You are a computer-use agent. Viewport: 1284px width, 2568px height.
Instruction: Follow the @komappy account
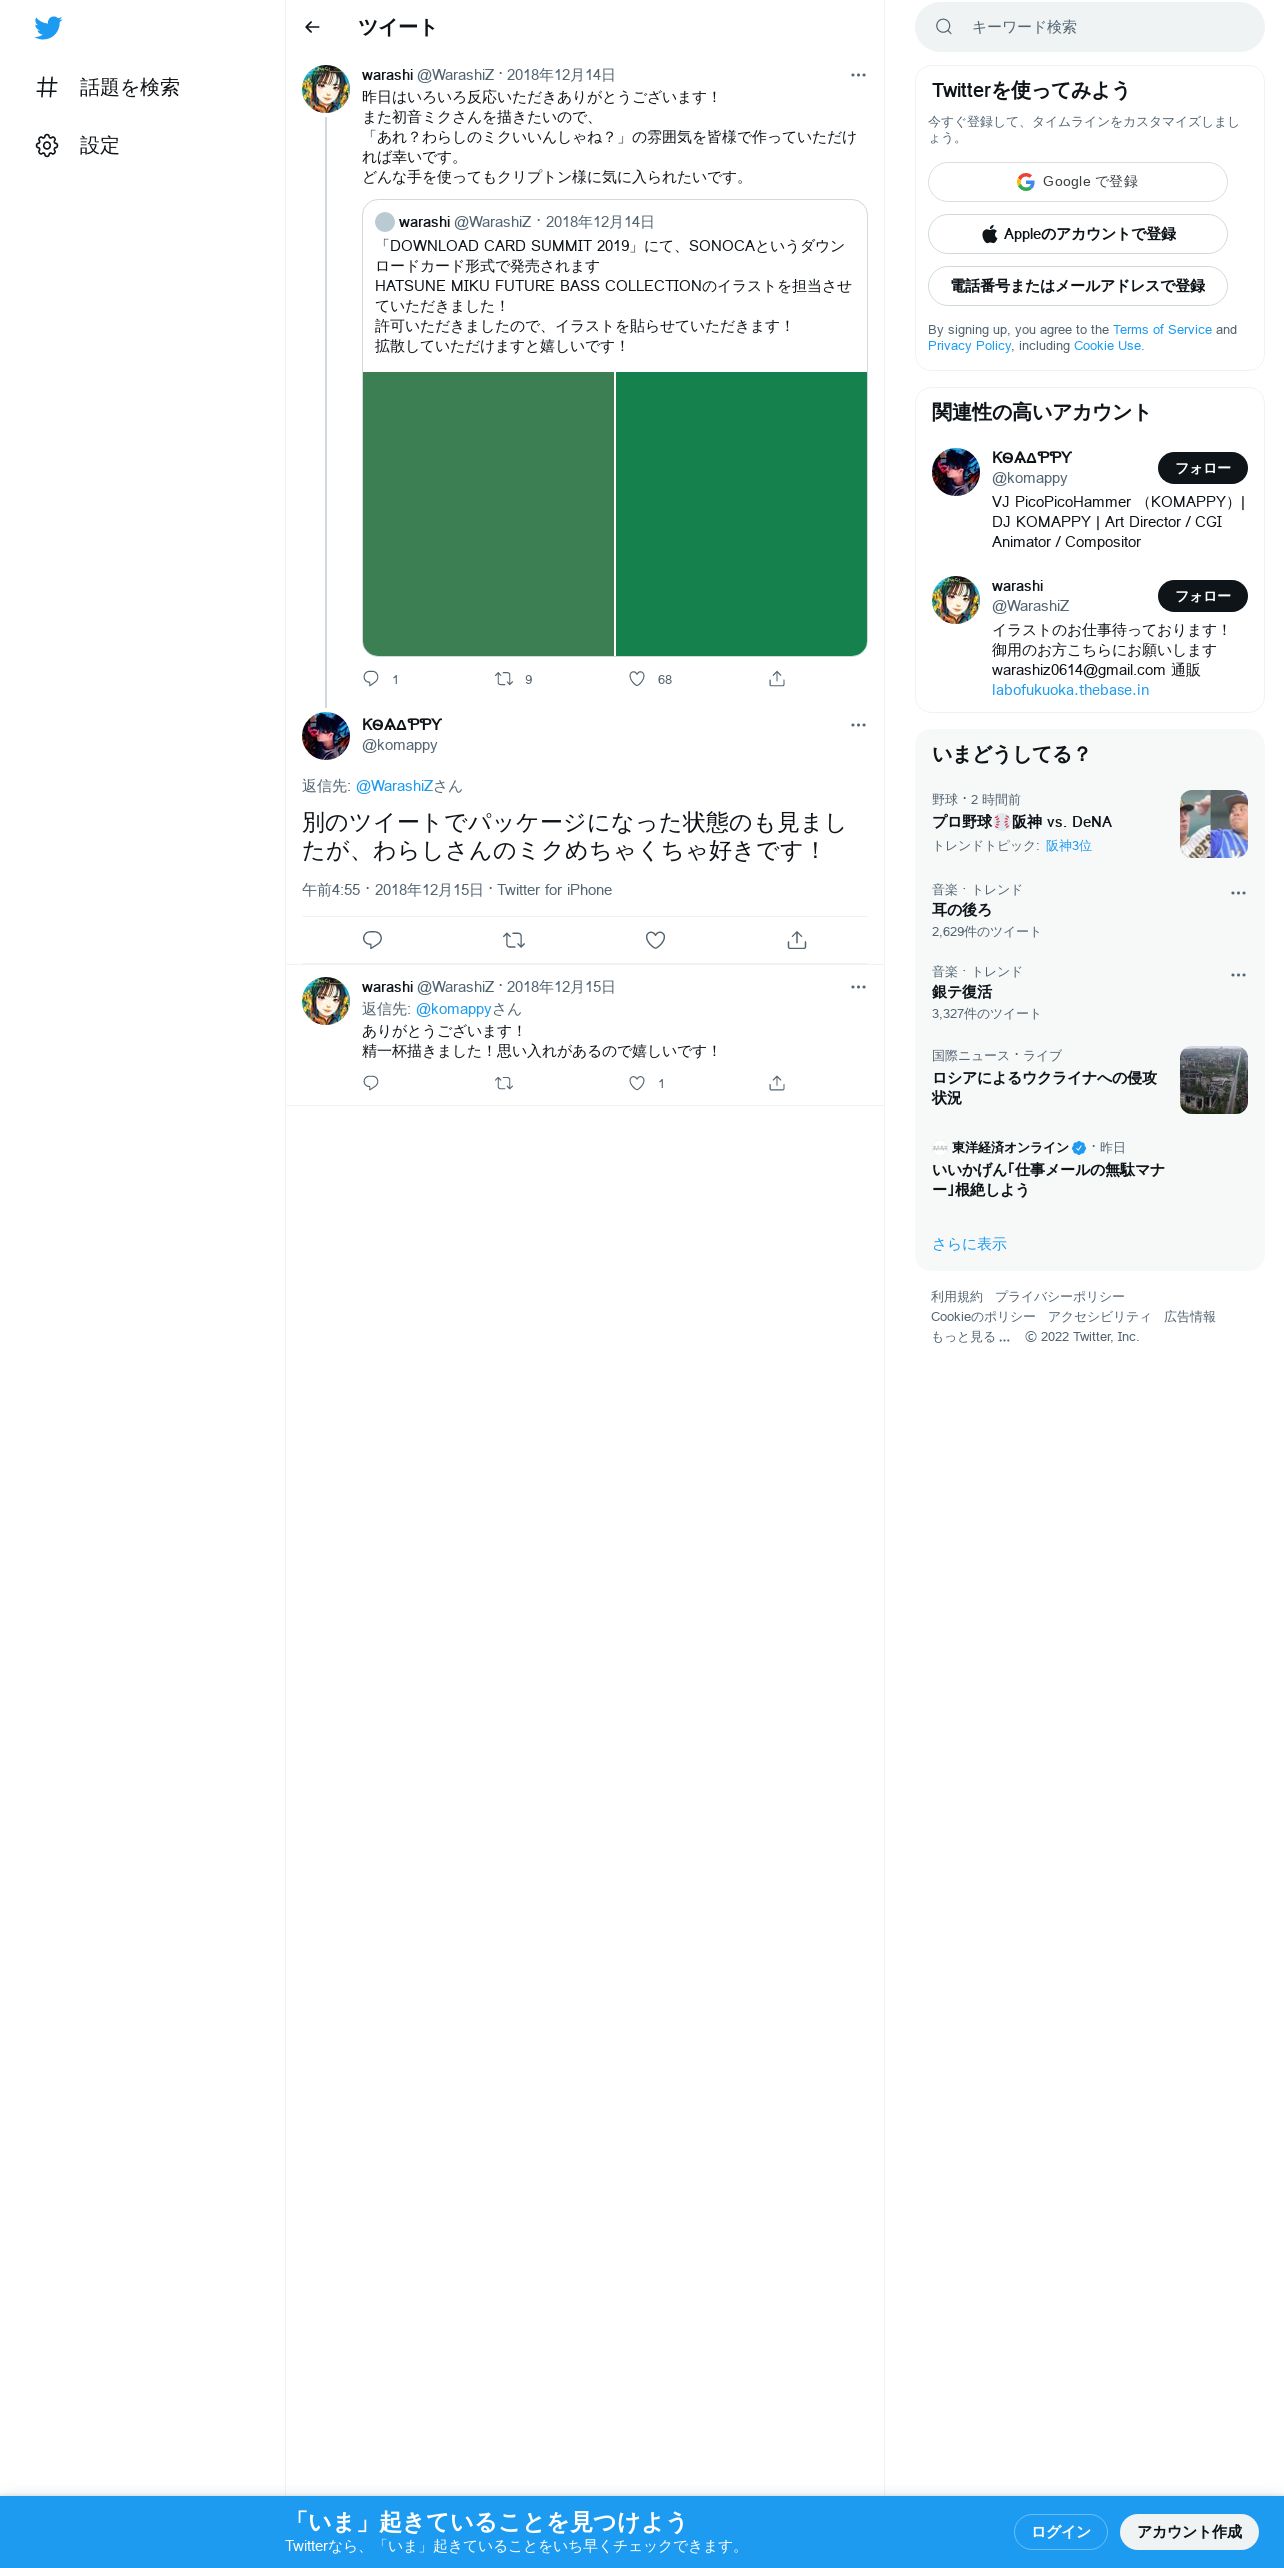tap(1203, 468)
